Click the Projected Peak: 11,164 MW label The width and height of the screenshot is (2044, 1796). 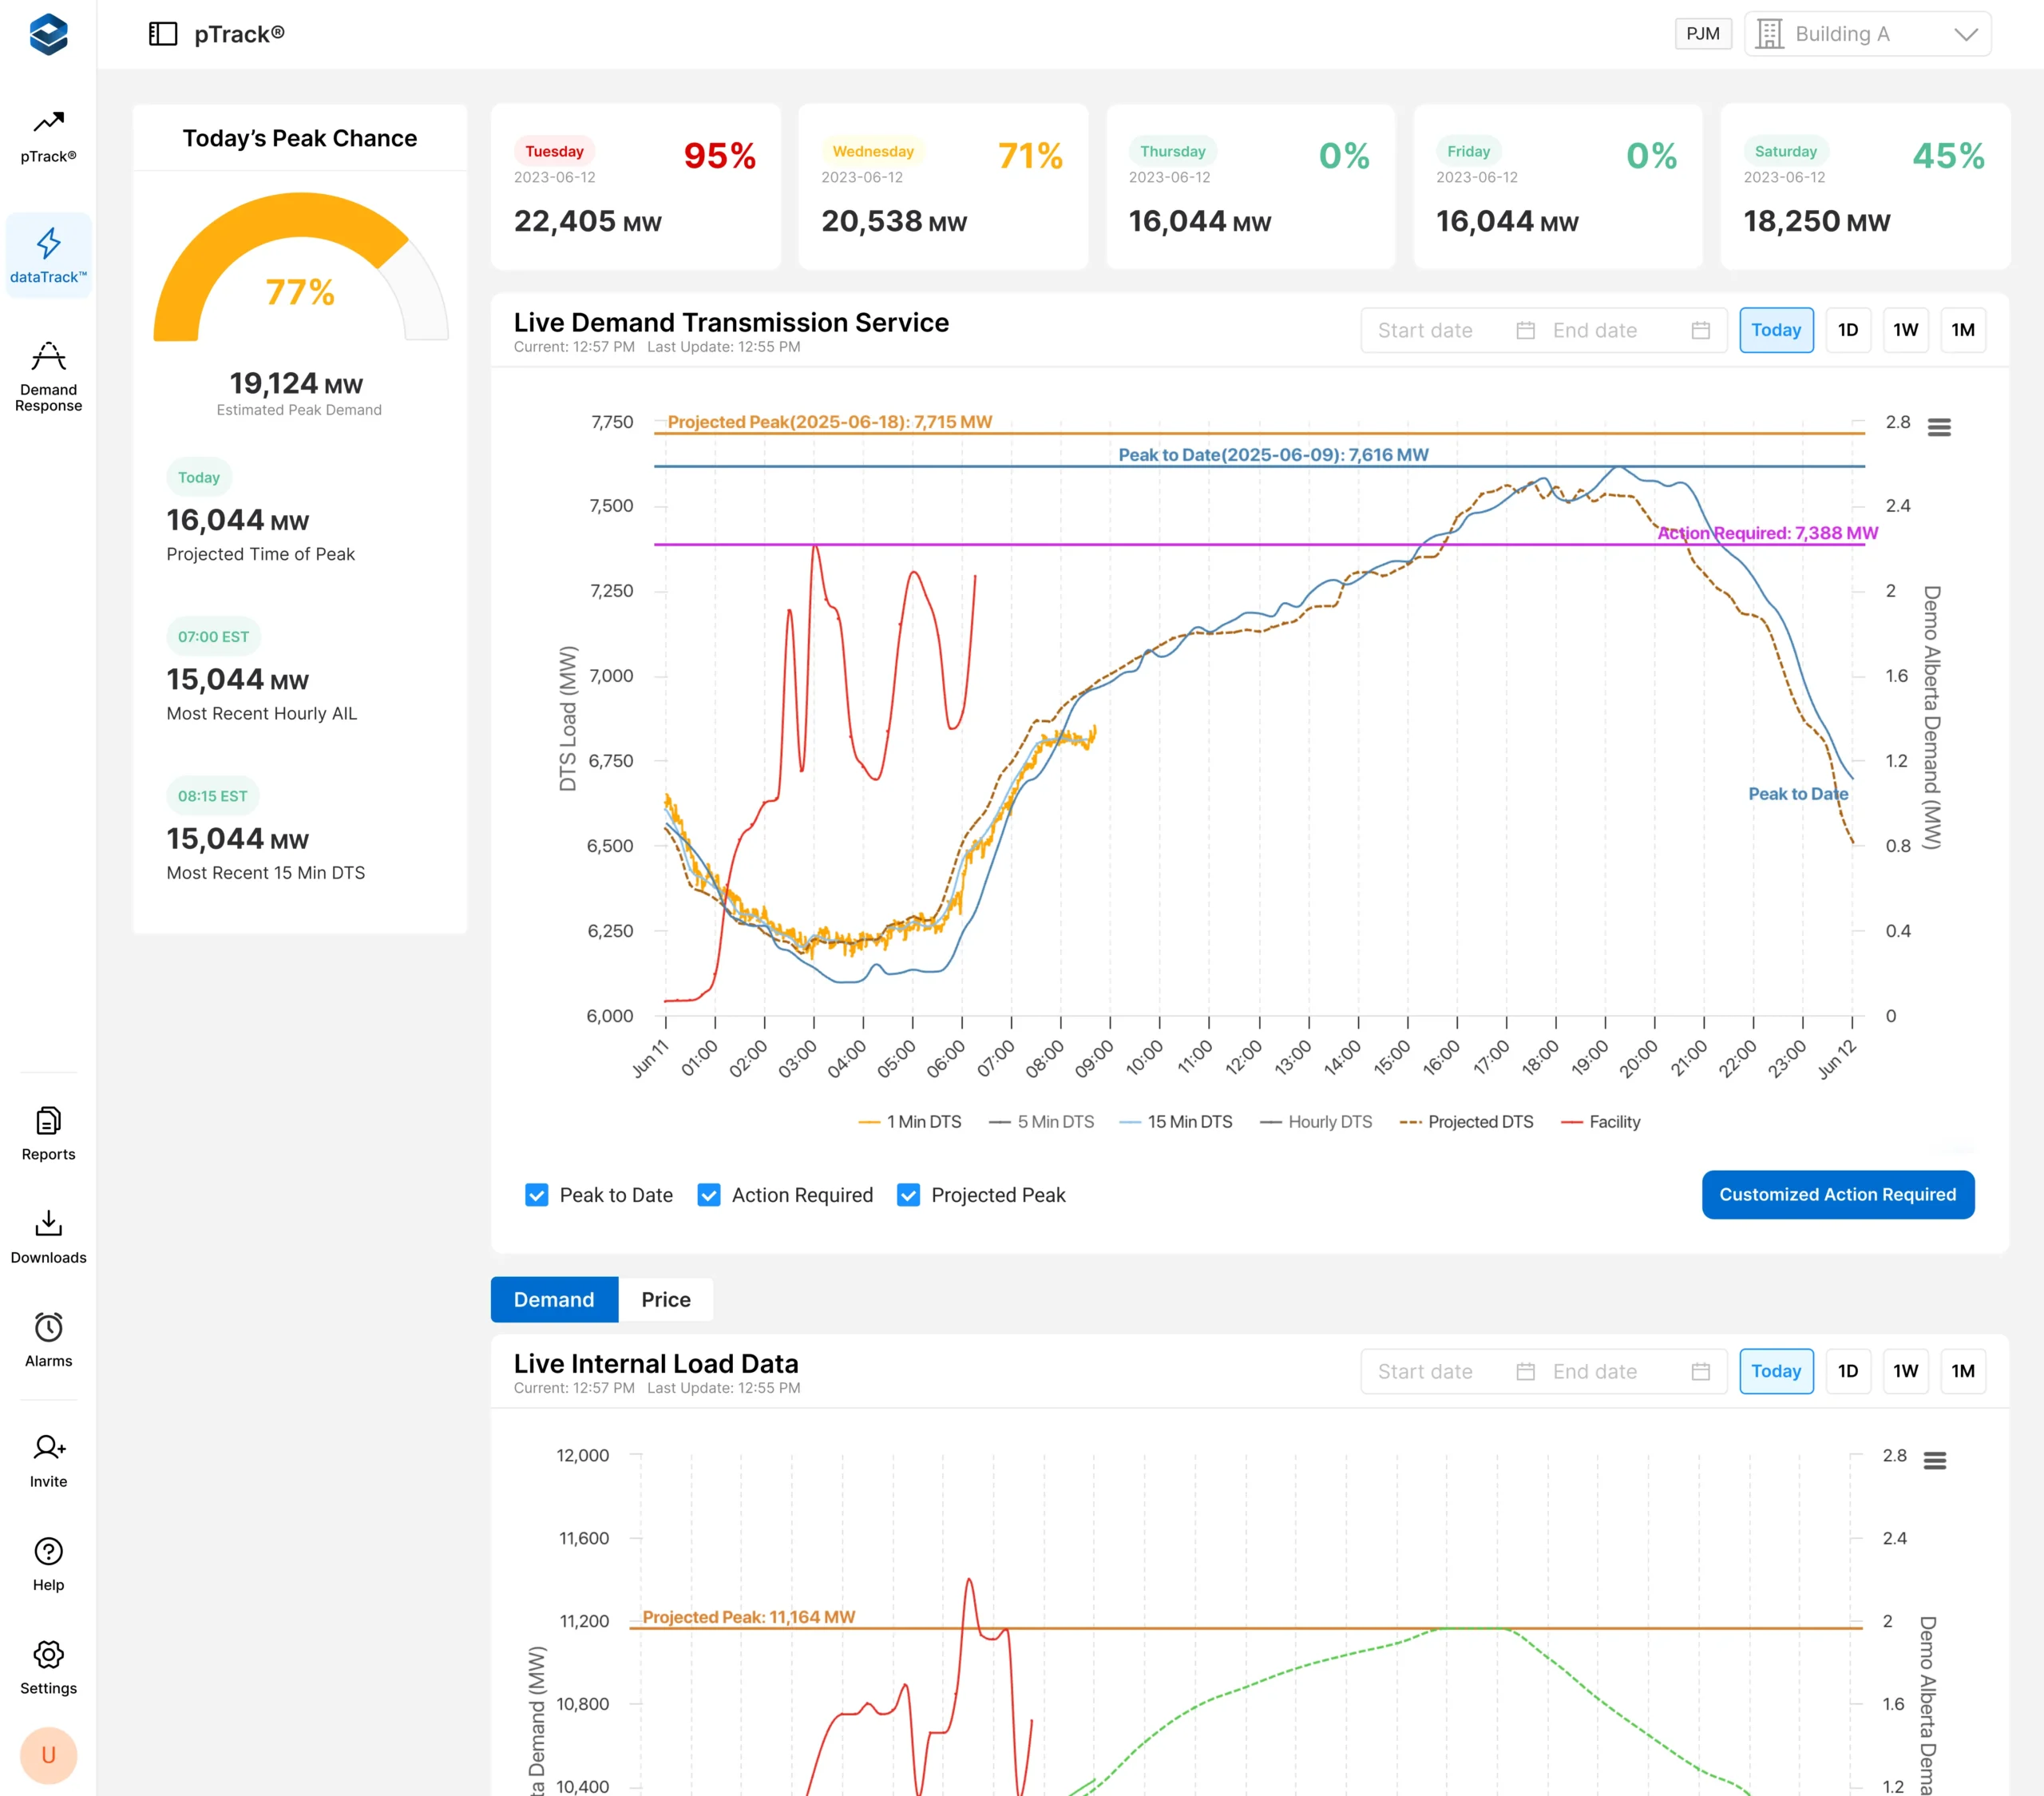(x=748, y=1617)
